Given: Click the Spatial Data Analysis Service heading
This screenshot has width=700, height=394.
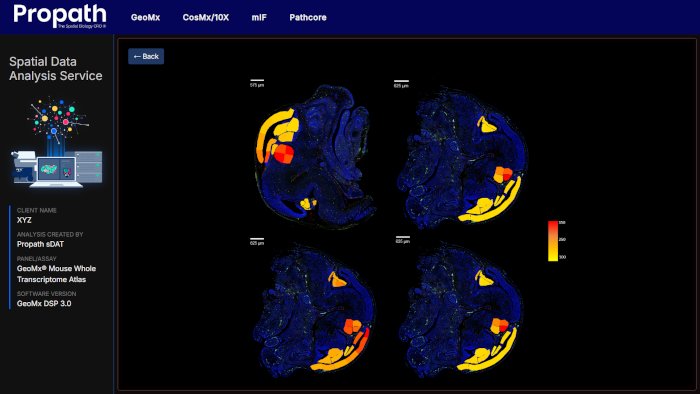Looking at the screenshot, I should 56,69.
